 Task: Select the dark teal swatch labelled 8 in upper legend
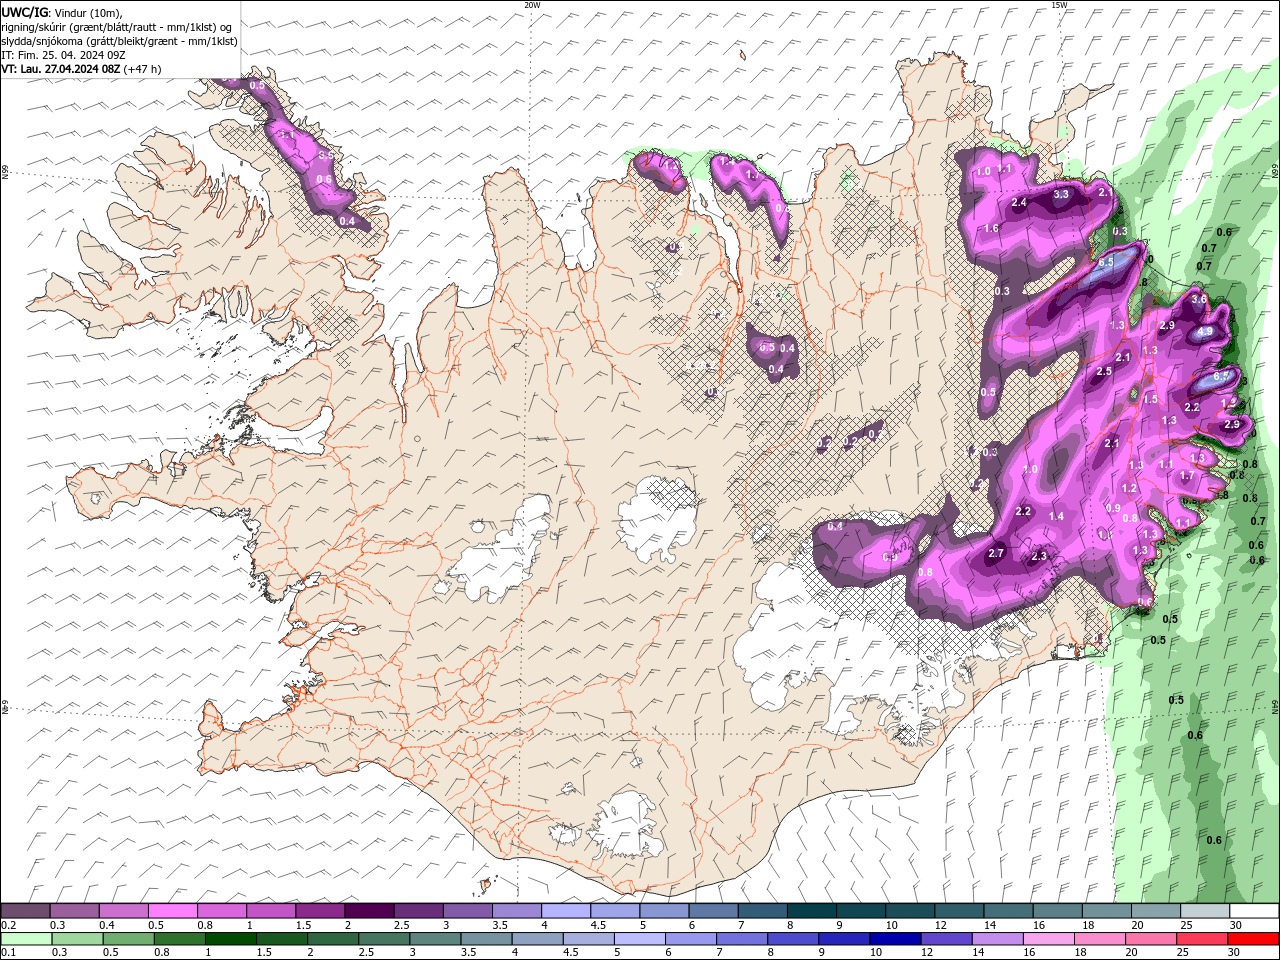click(x=811, y=911)
